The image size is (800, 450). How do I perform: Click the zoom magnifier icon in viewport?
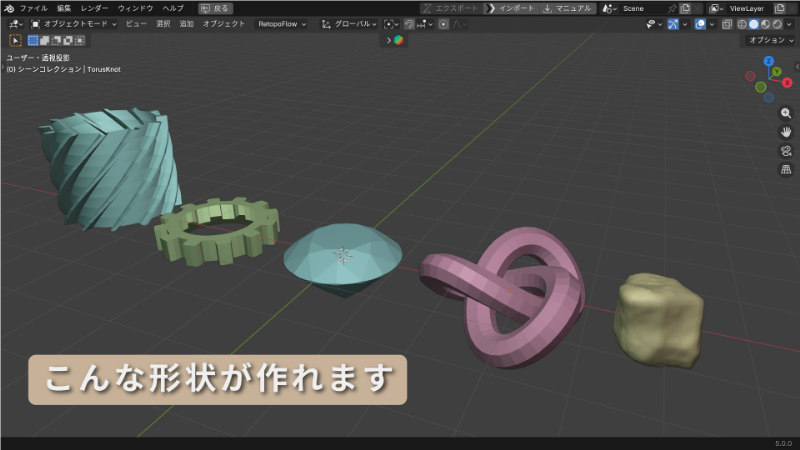[786, 113]
